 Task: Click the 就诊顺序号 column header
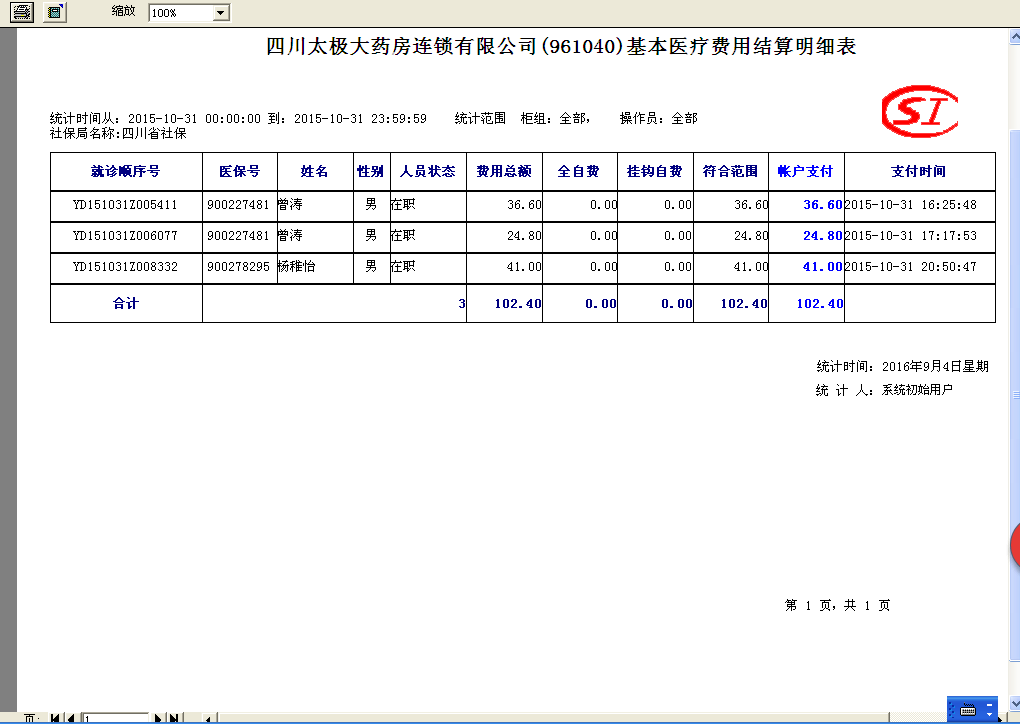126,171
